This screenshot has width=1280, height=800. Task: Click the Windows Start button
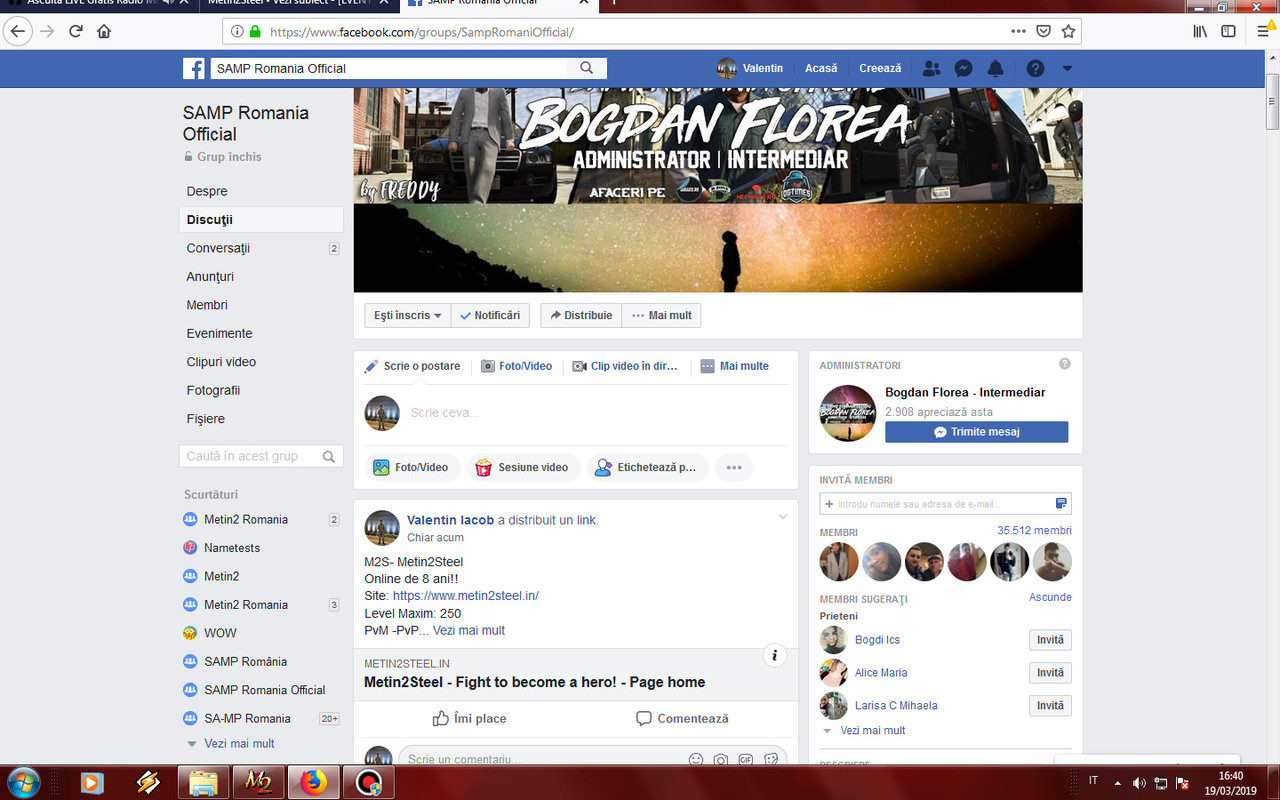coord(22,781)
